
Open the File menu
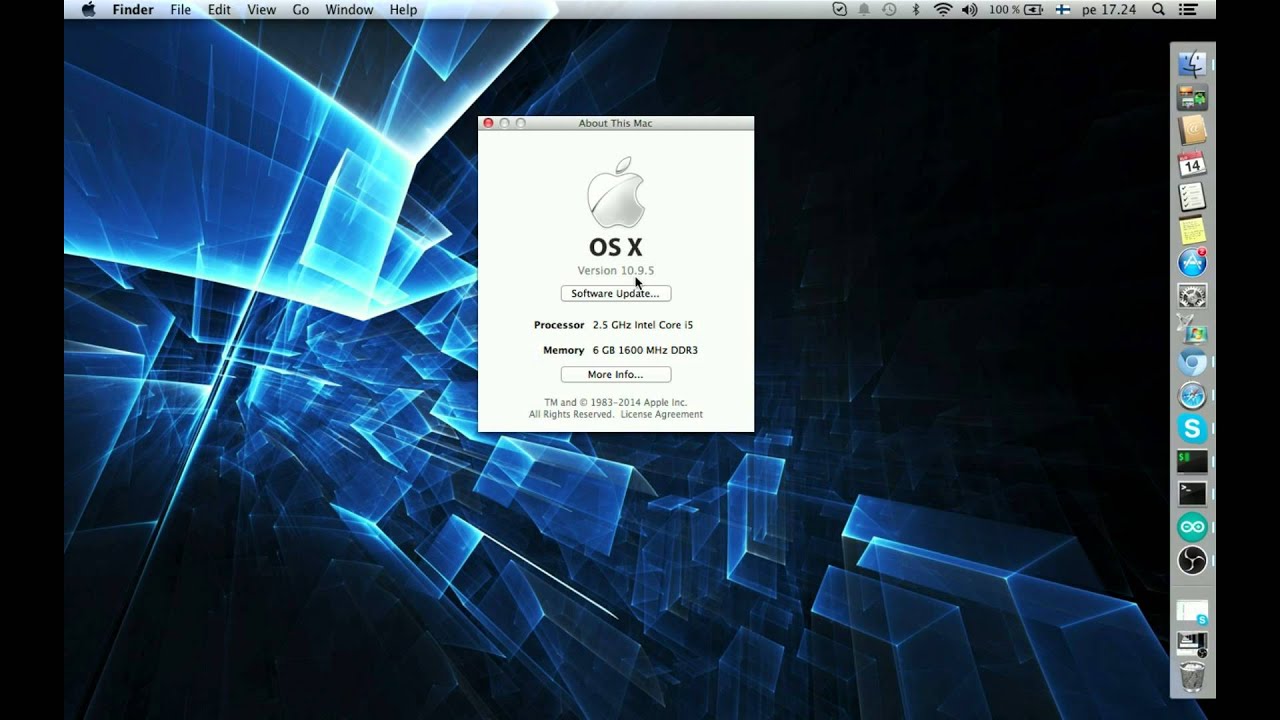180,9
